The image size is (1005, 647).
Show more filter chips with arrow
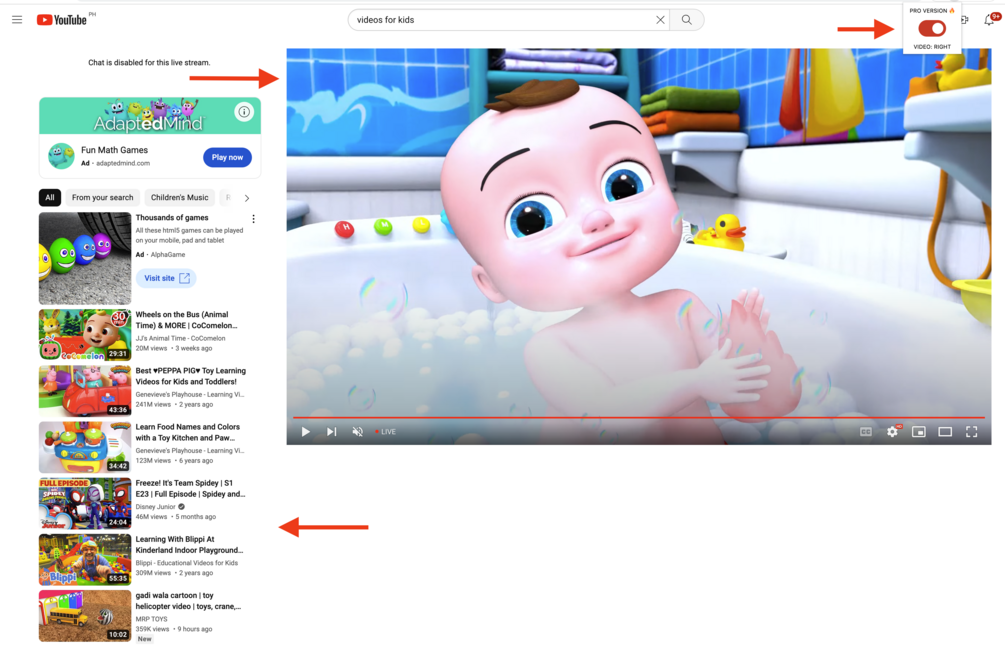(x=247, y=198)
